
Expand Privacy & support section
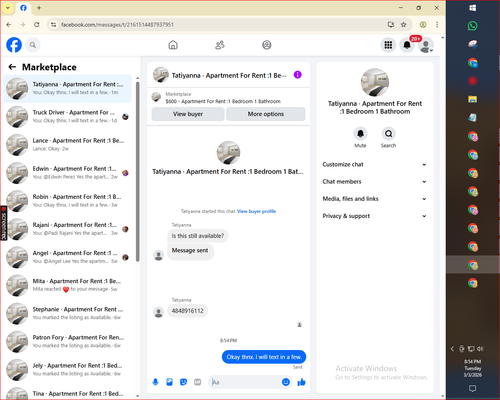pos(374,216)
